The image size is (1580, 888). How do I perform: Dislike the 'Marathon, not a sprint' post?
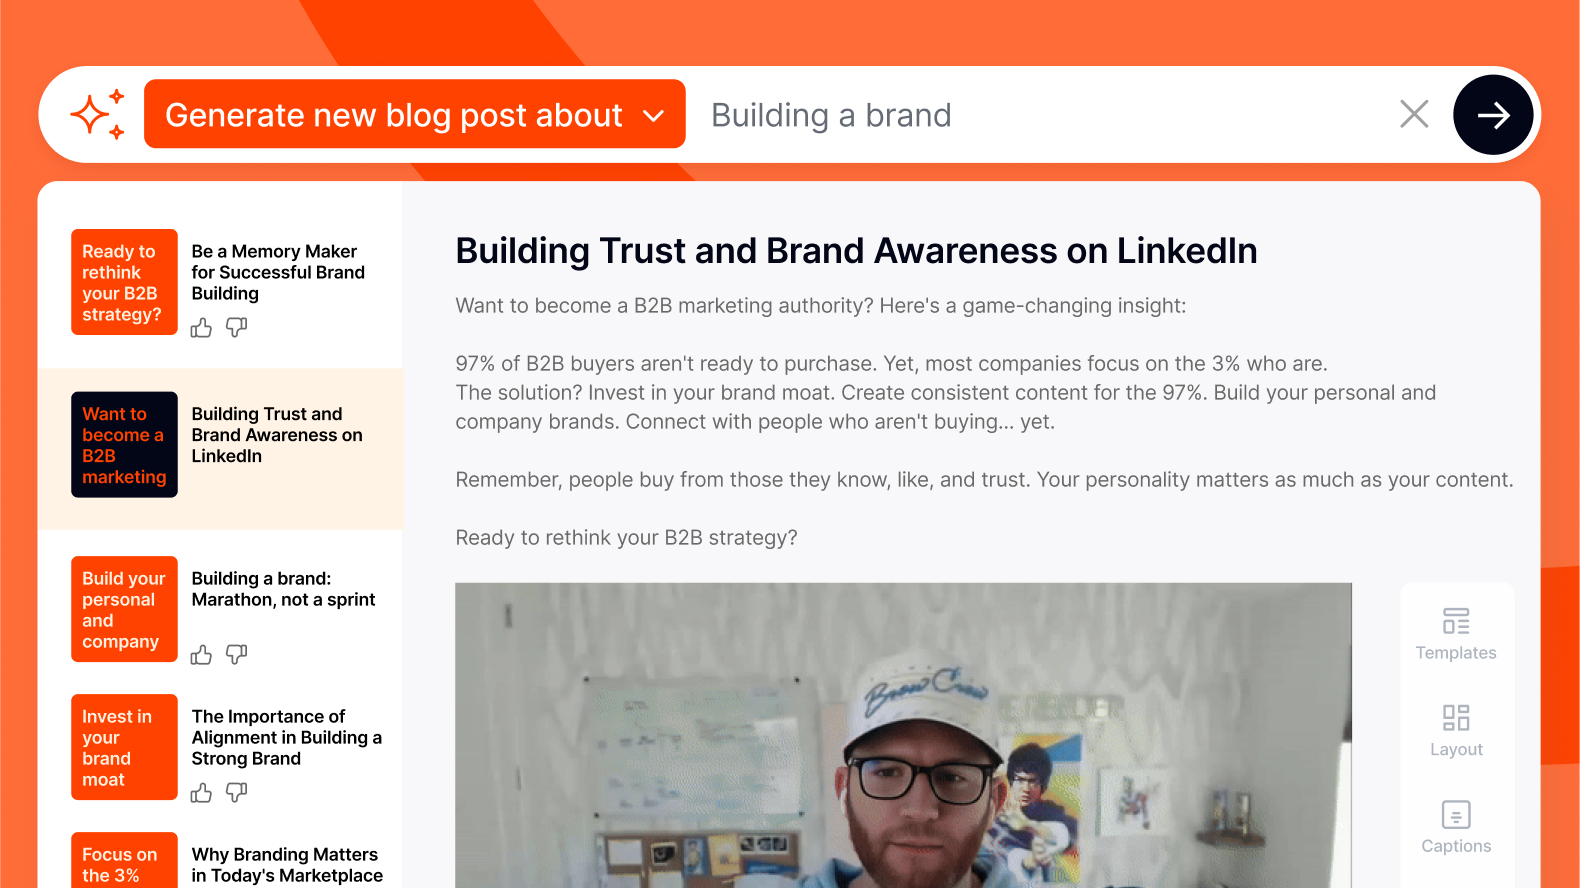click(237, 655)
